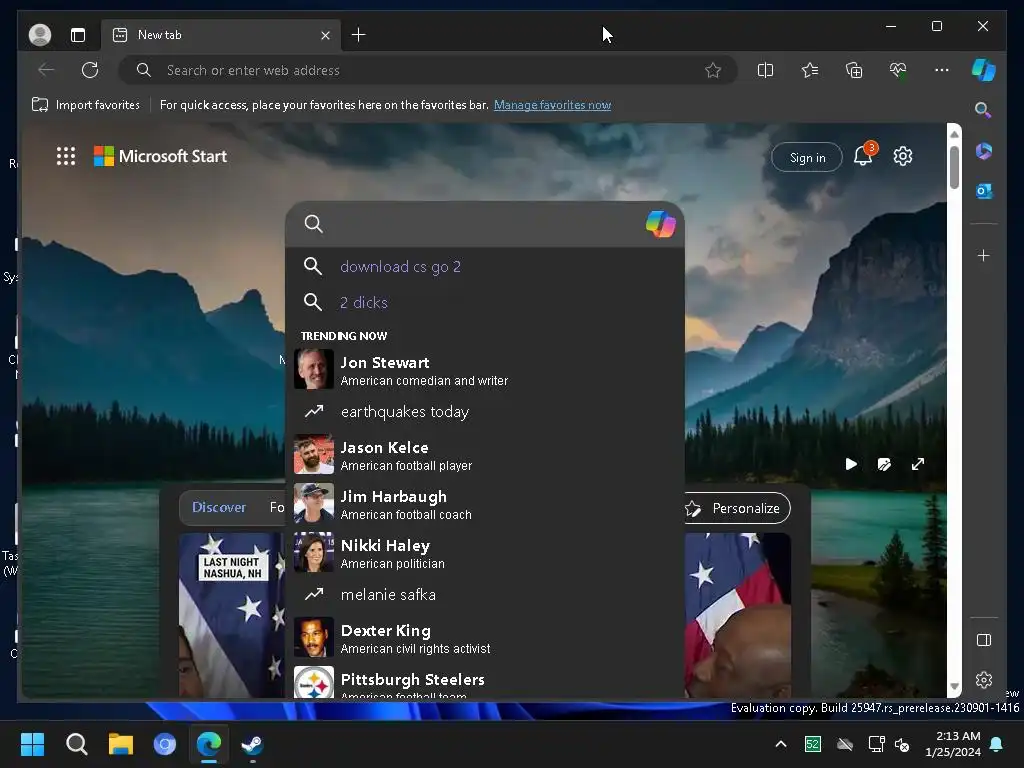Add an app to the sidebar

pyautogui.click(x=984, y=255)
